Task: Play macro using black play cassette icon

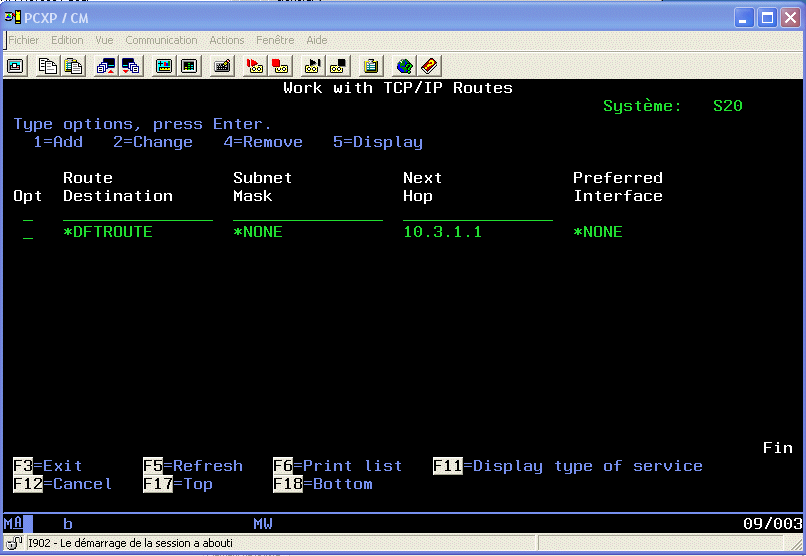Action: pos(313,66)
